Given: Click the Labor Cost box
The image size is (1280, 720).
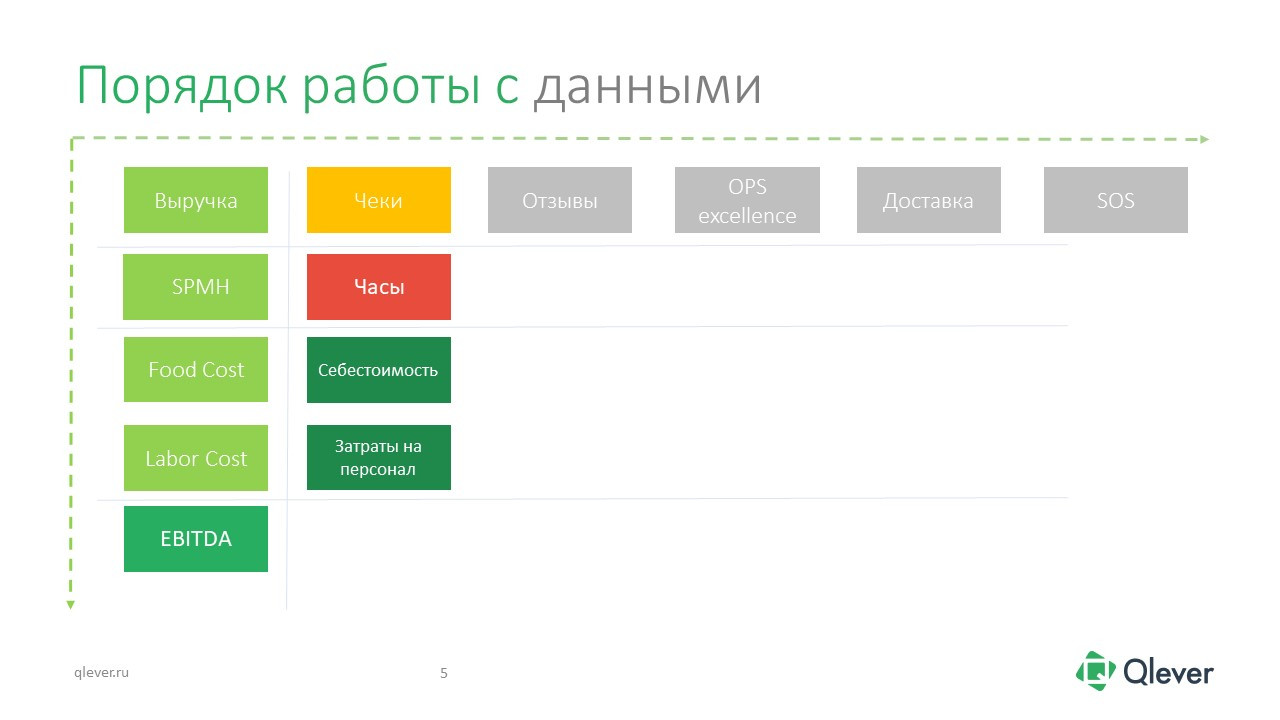Looking at the screenshot, I should click(x=196, y=458).
